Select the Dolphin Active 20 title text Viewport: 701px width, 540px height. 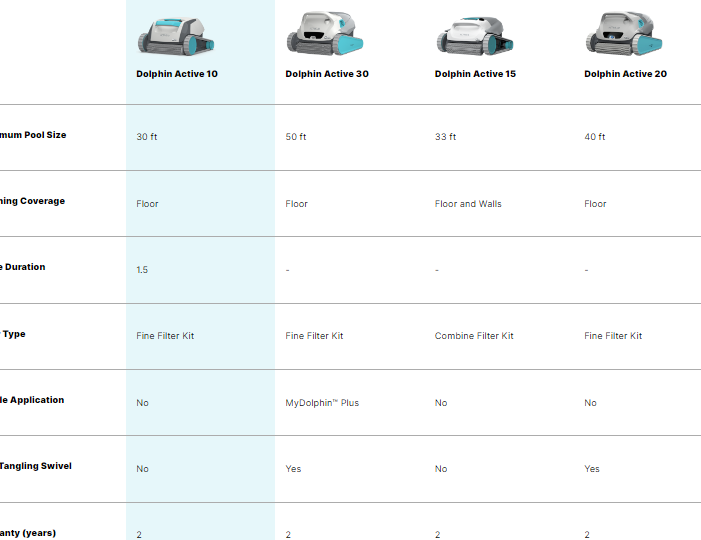pyautogui.click(x=625, y=74)
